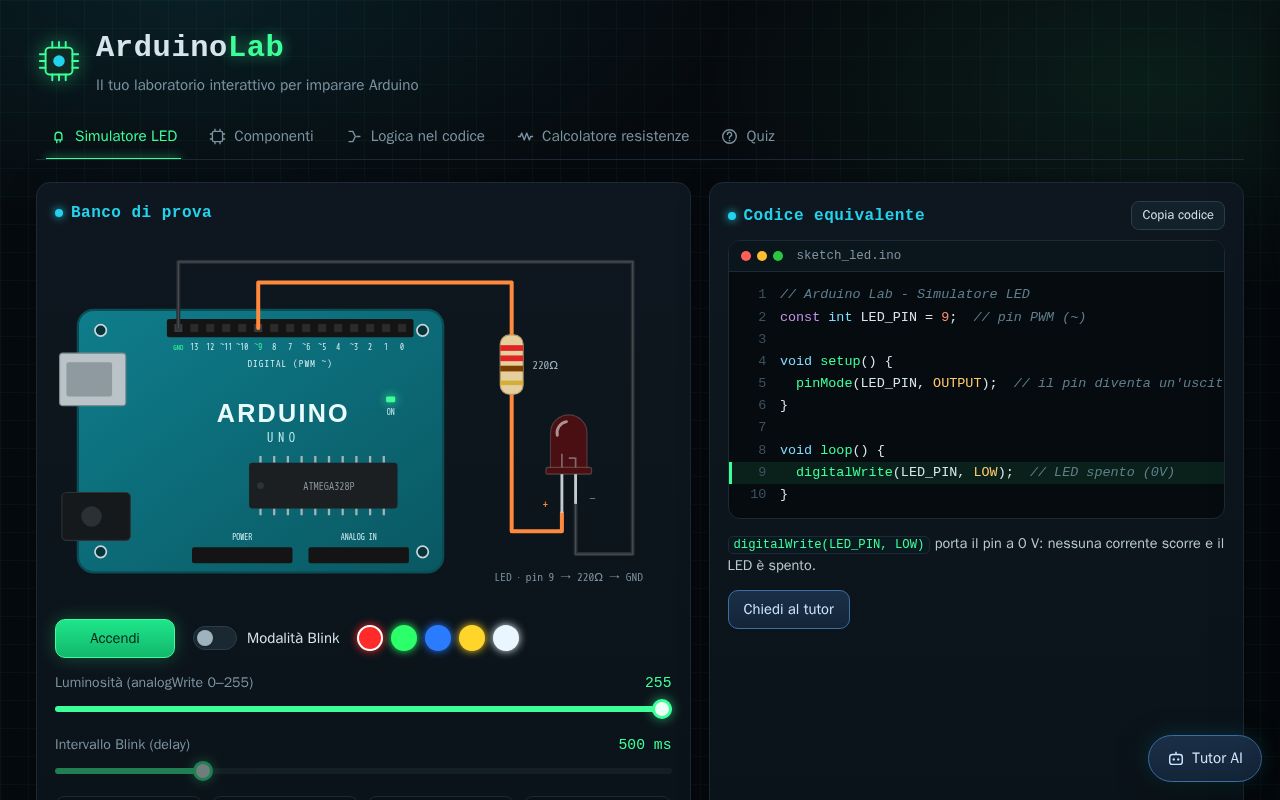
Task: Click the Copia codice button
Action: [1178, 215]
